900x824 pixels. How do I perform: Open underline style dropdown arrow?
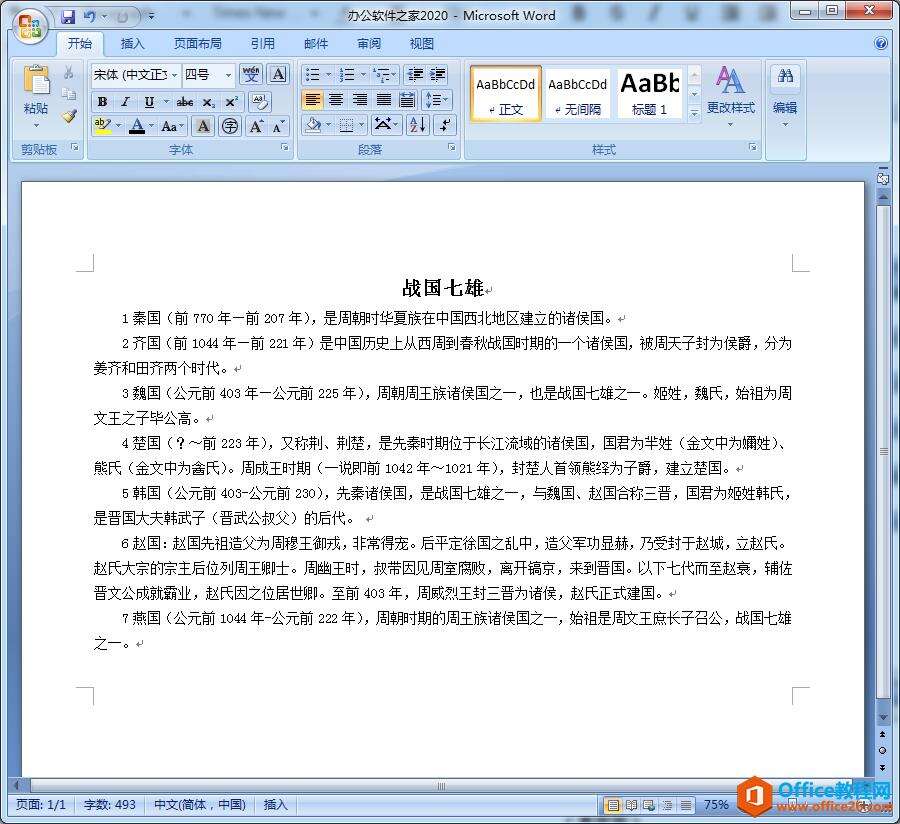166,102
